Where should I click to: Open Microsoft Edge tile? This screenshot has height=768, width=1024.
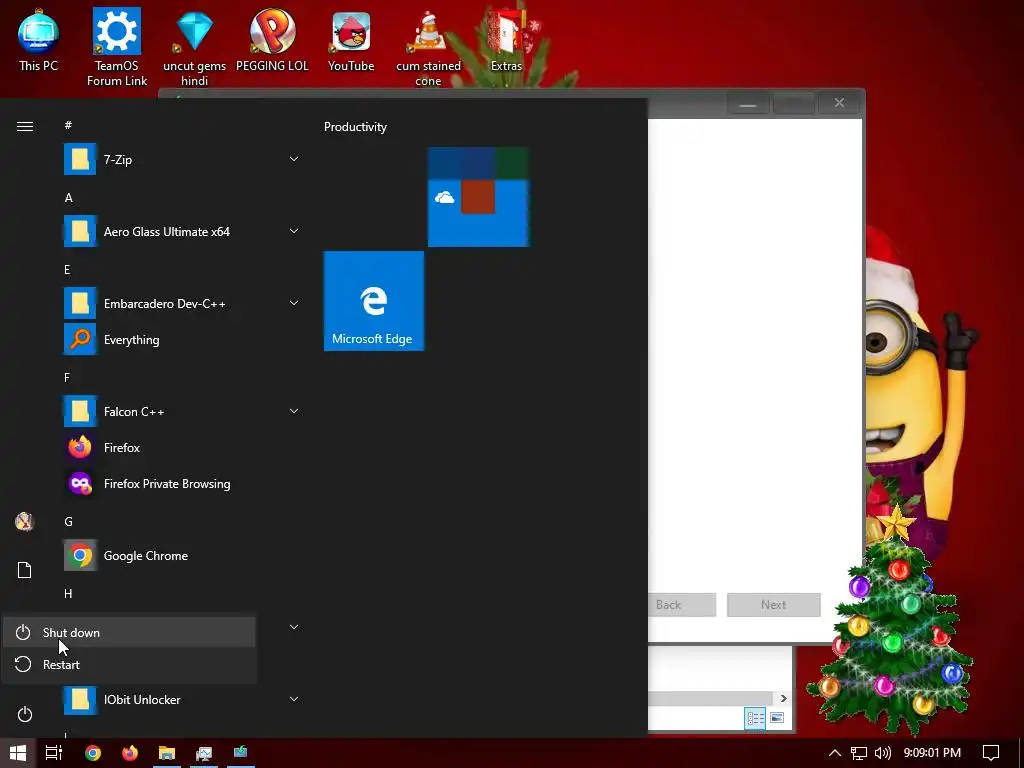[x=374, y=301]
